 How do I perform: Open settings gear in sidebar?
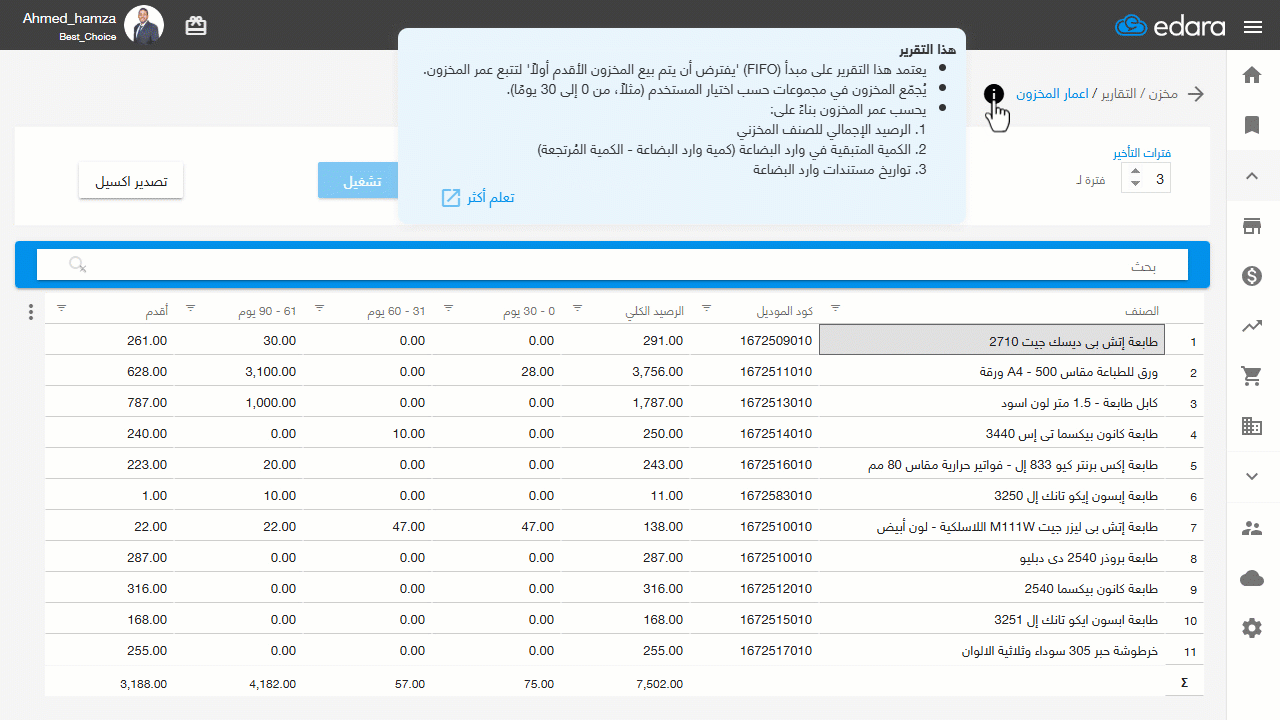point(1251,628)
